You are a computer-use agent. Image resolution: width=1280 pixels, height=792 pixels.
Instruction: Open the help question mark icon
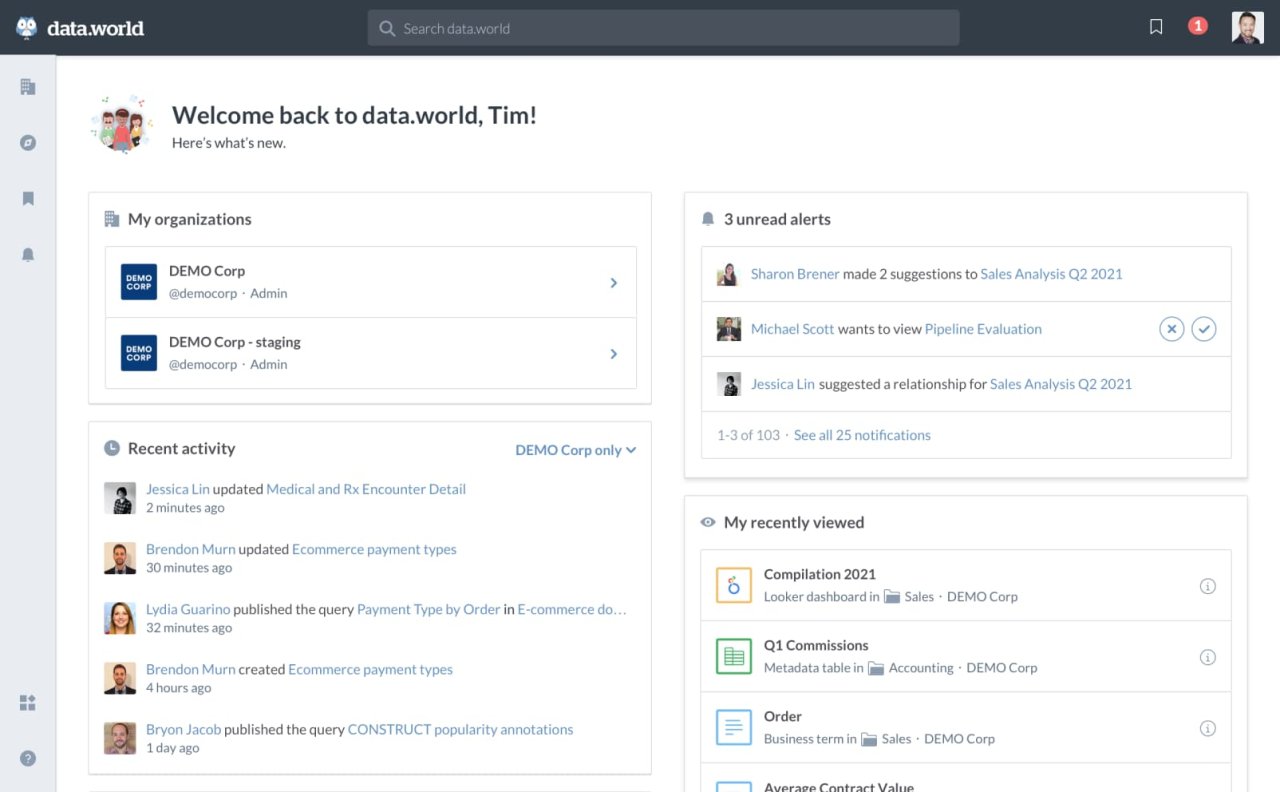pos(28,758)
